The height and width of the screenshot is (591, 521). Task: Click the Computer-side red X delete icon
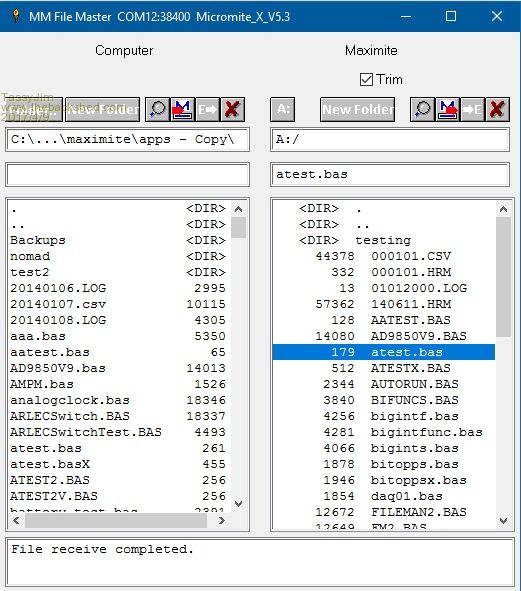232,109
